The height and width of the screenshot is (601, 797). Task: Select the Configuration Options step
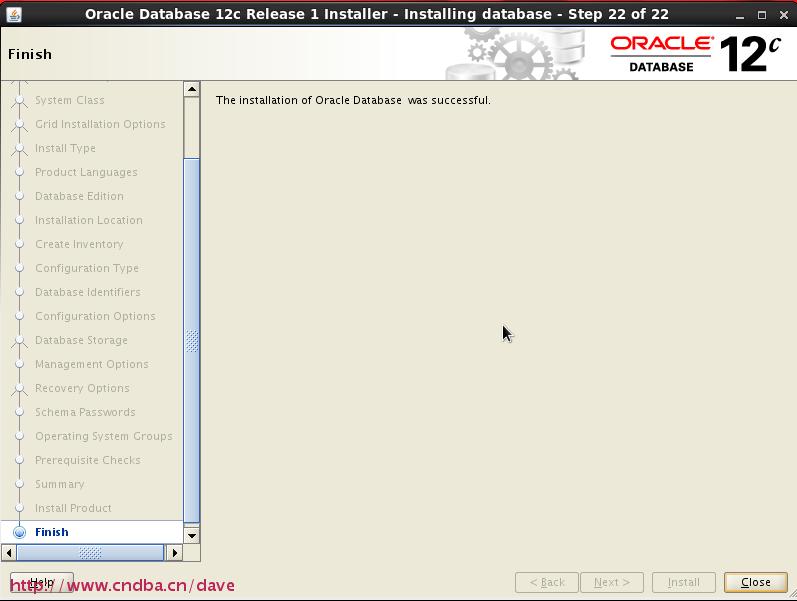click(x=95, y=316)
